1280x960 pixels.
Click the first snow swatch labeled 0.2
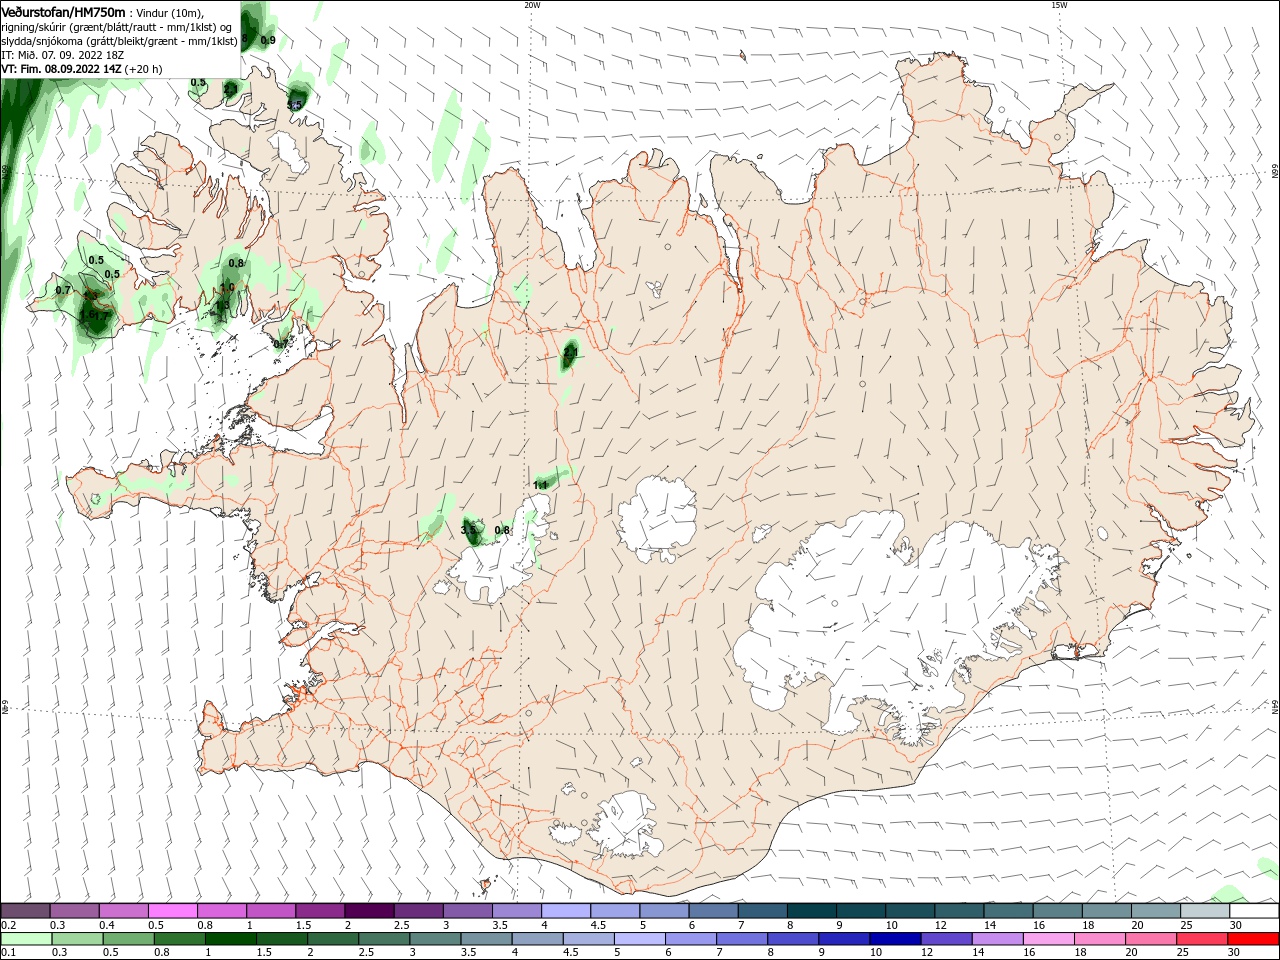pos(25,911)
